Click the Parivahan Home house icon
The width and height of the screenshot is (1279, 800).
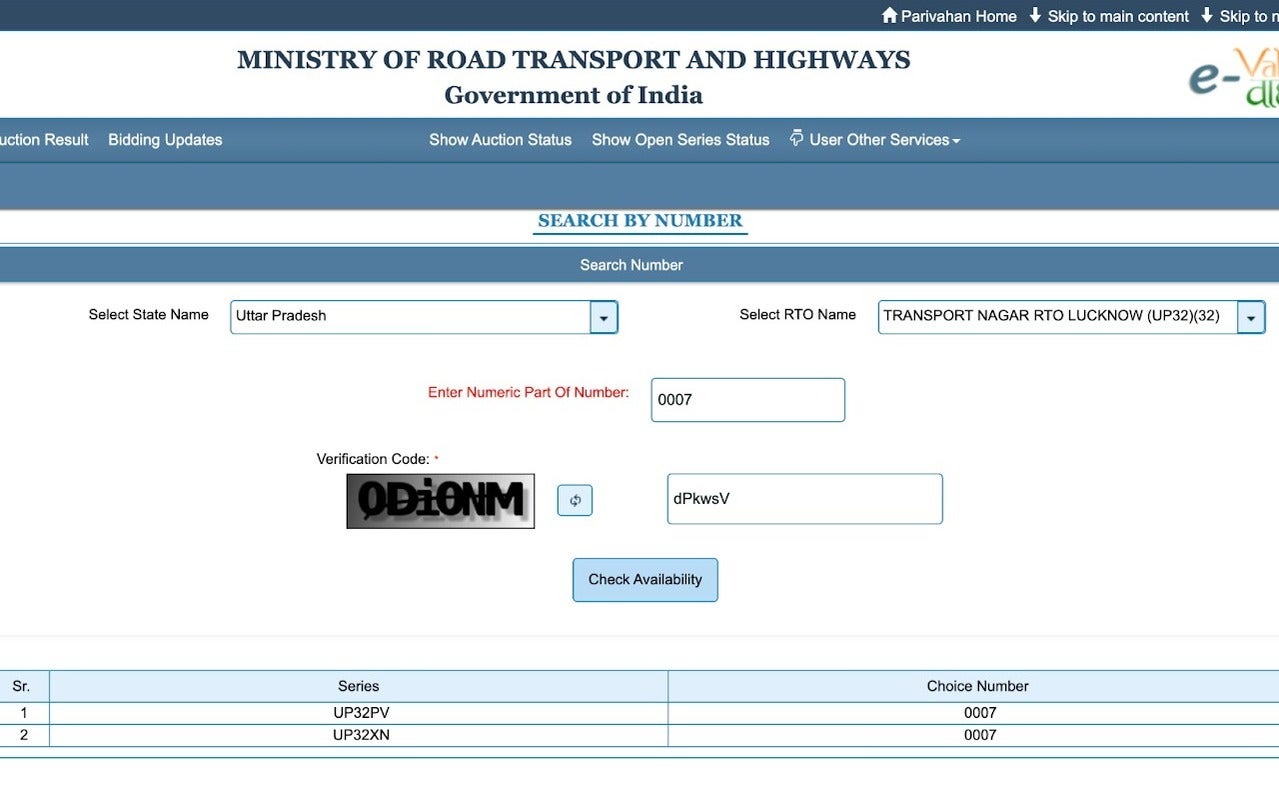coord(889,15)
